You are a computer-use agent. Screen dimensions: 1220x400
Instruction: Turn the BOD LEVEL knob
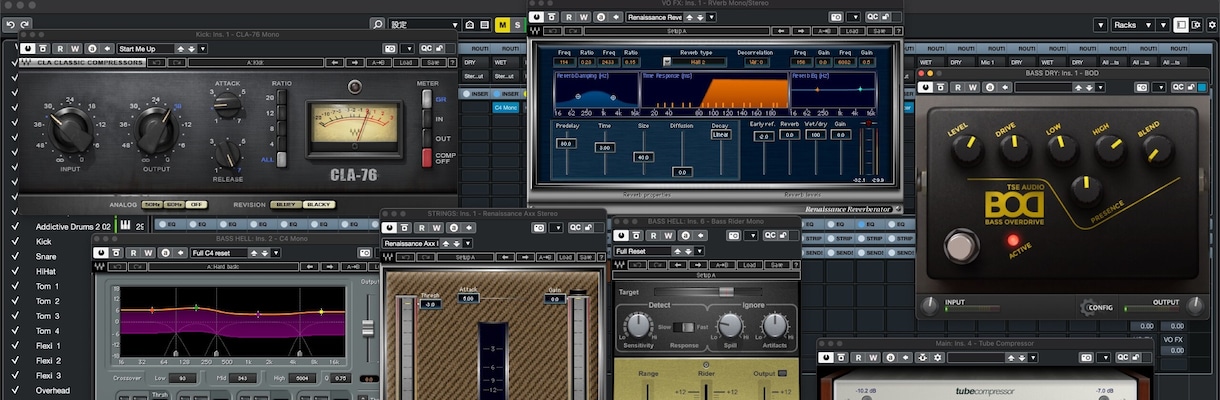[967, 150]
